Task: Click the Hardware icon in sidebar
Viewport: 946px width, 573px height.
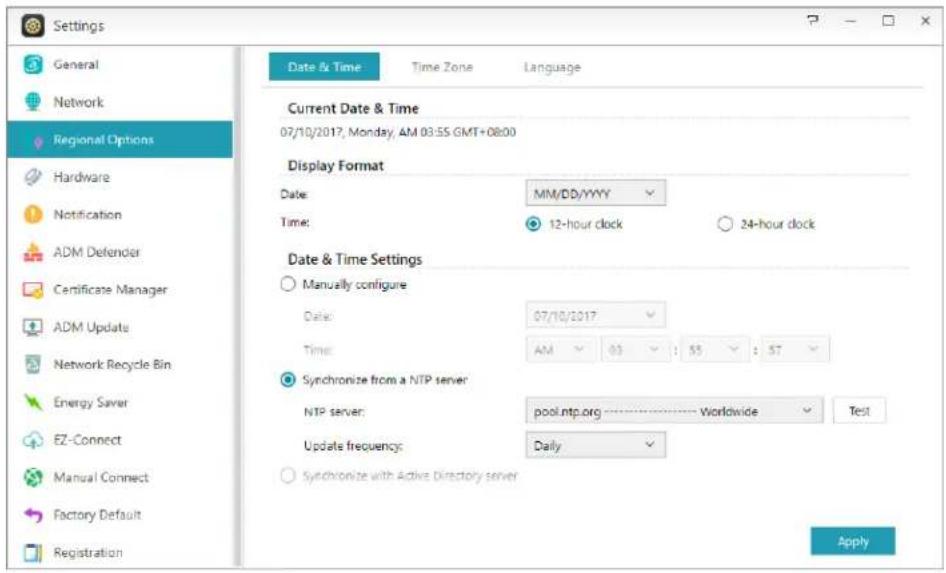Action: [33, 177]
